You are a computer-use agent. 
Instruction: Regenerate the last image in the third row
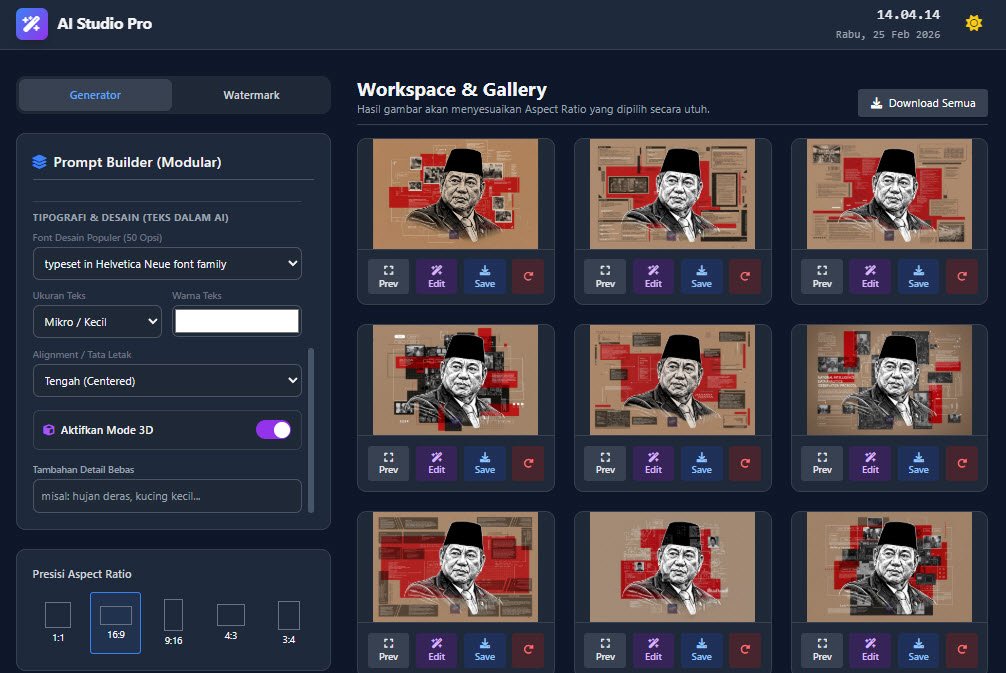(x=962, y=649)
